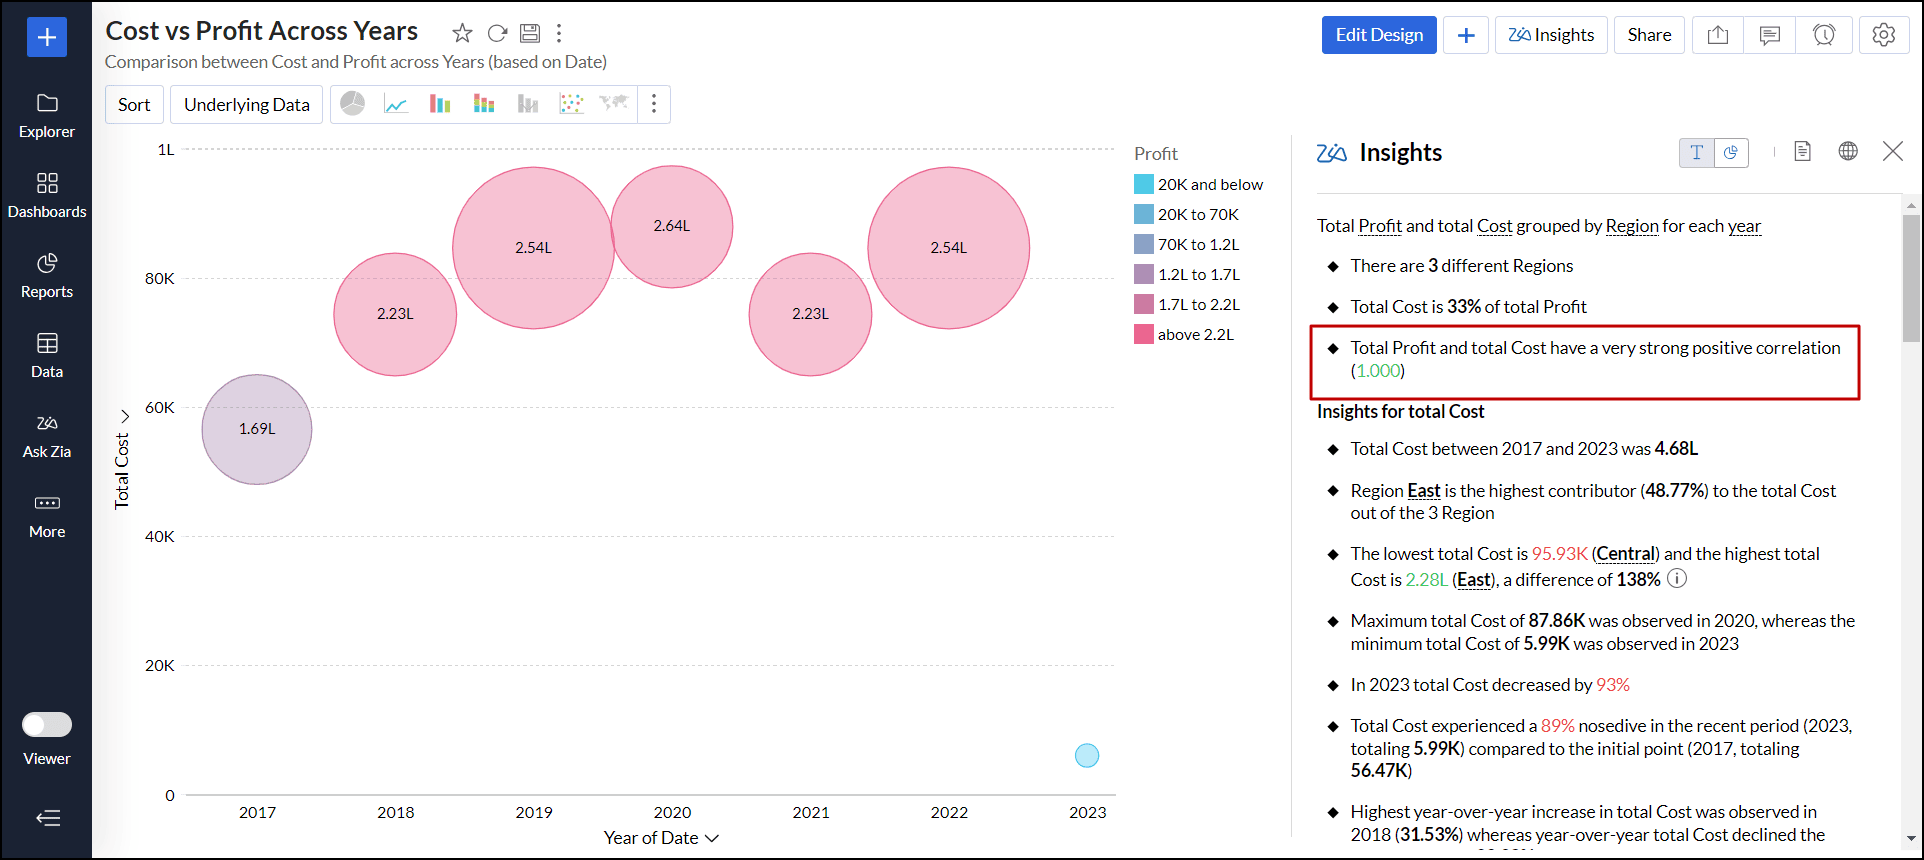Switch Insights to visual chart view
The image size is (1924, 860).
[1731, 152]
